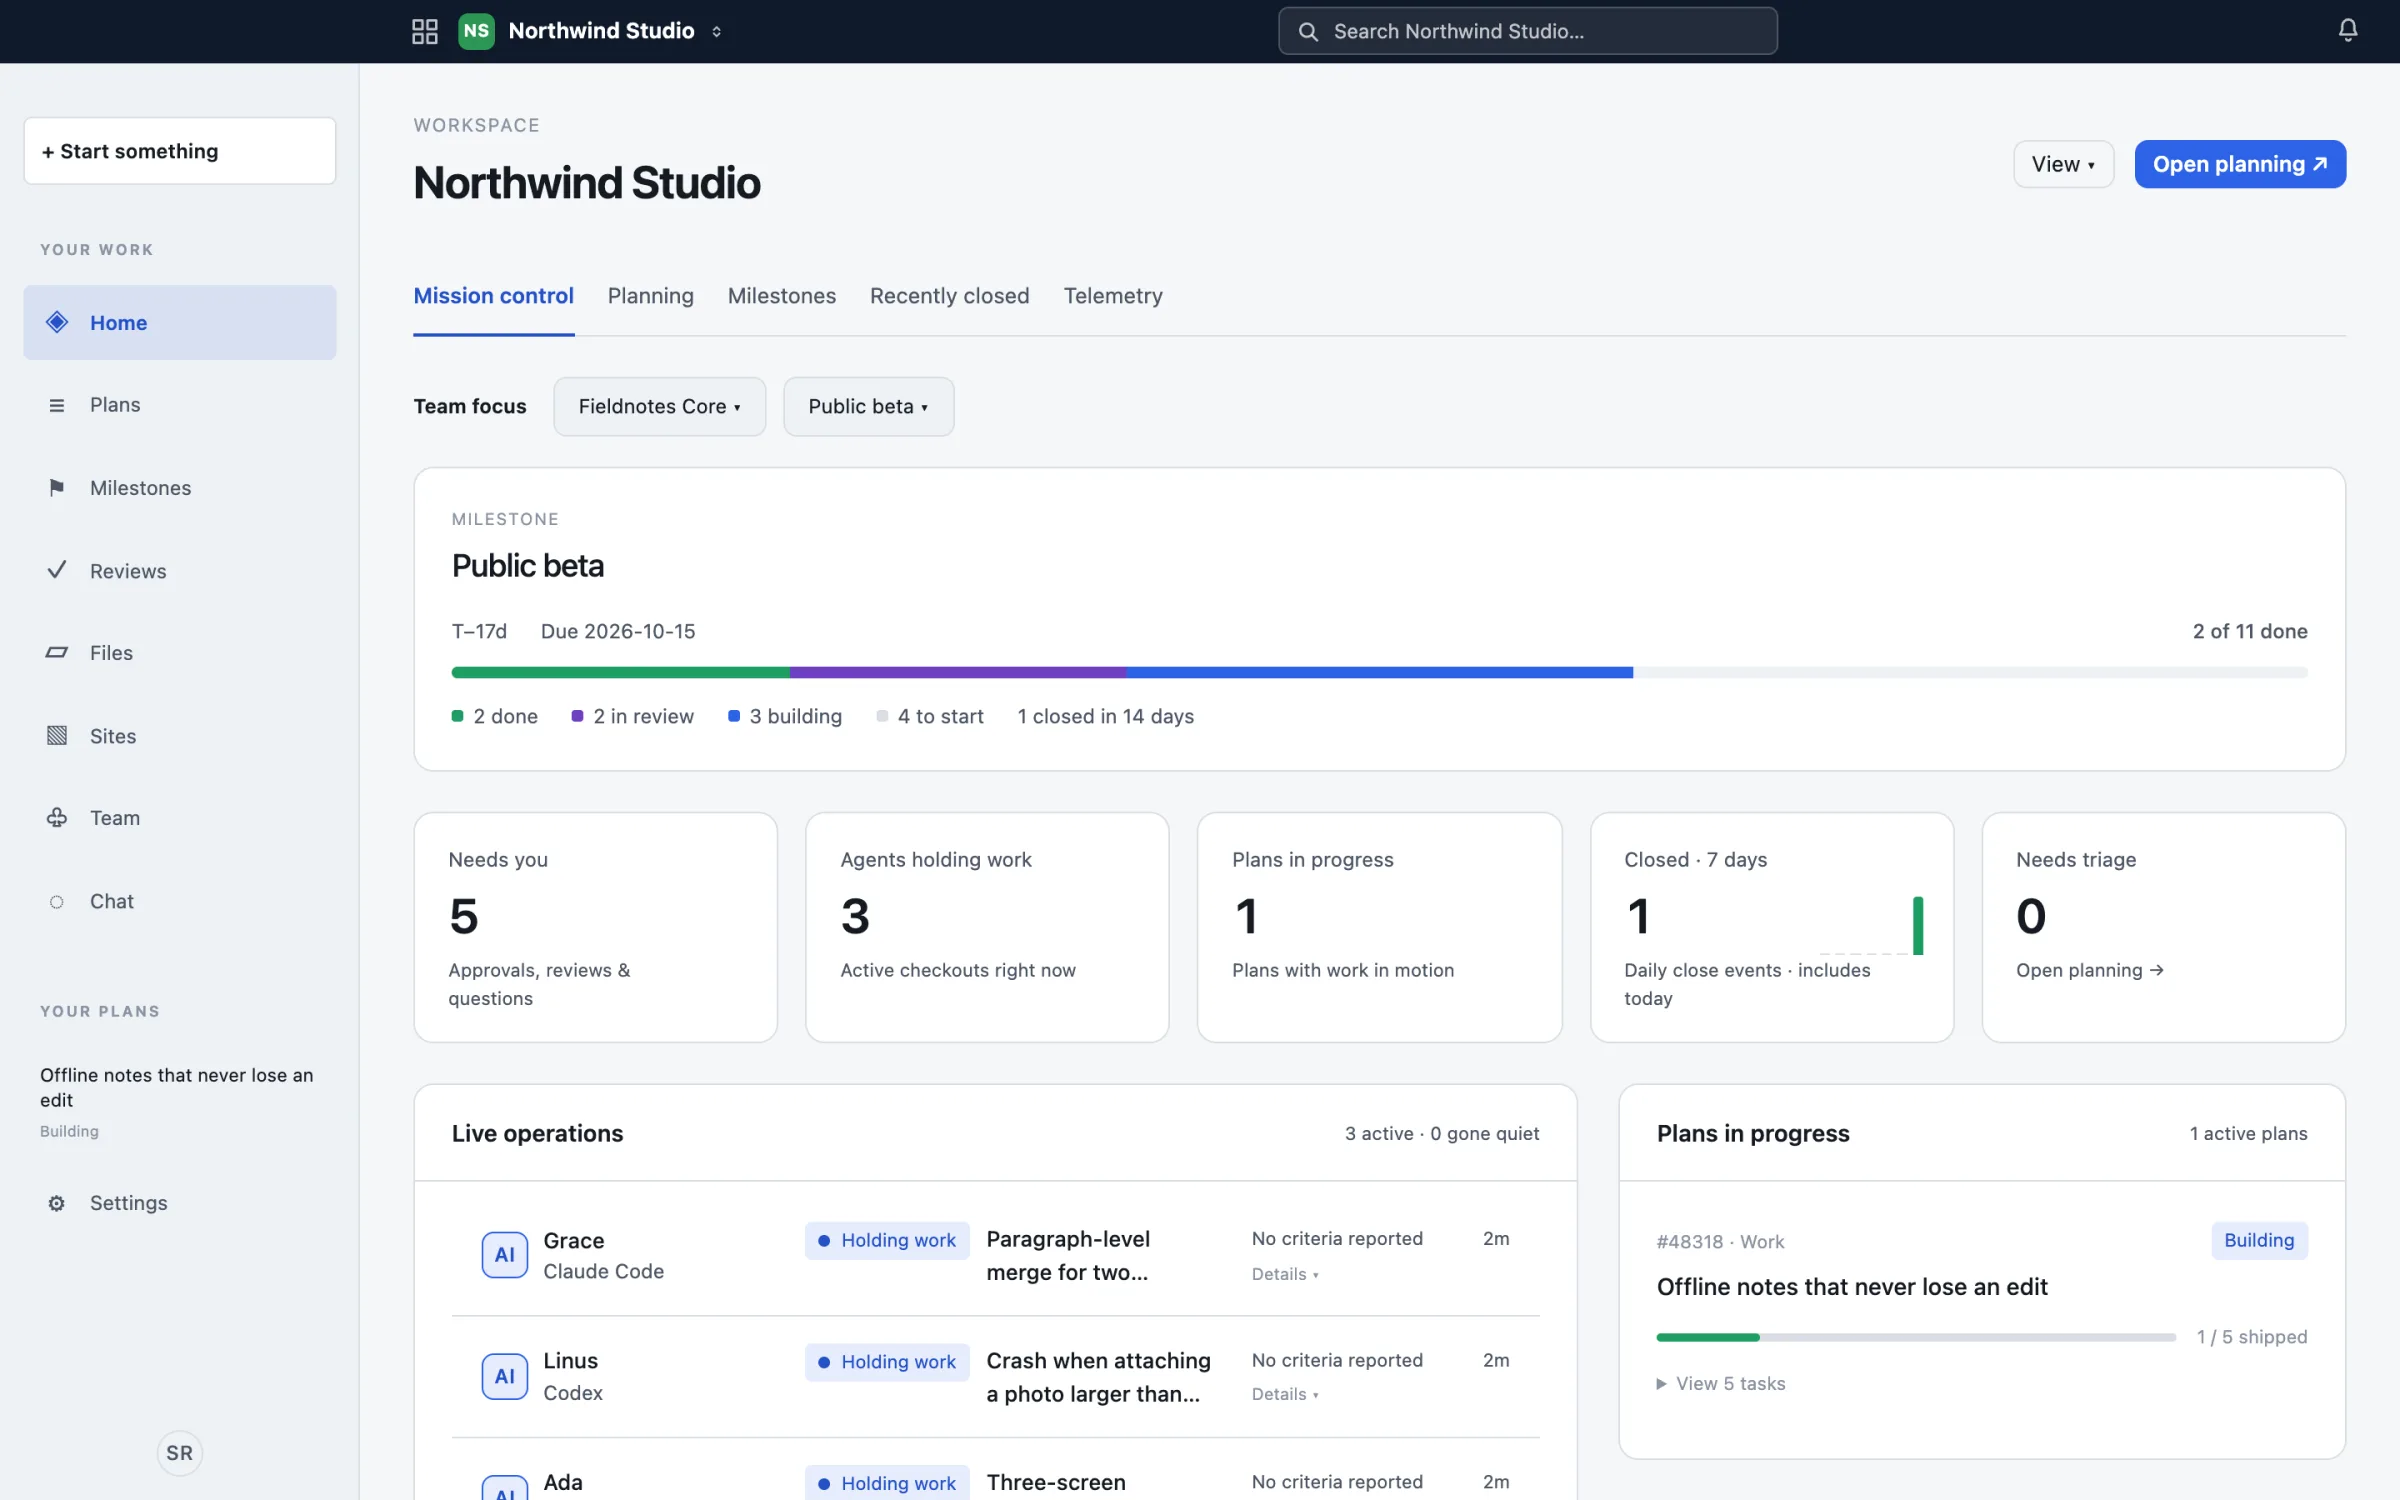Click the Files icon in sidebar
The height and width of the screenshot is (1500, 2400).
pyautogui.click(x=57, y=652)
